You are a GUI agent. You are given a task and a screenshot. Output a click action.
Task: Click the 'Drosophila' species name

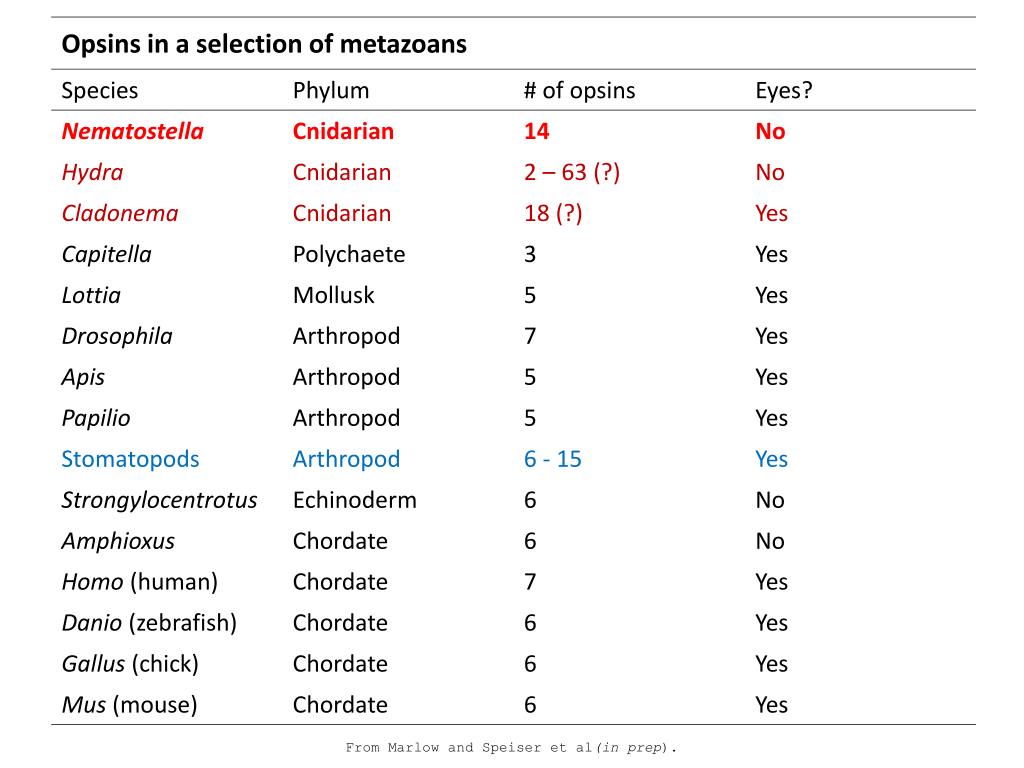(x=117, y=337)
